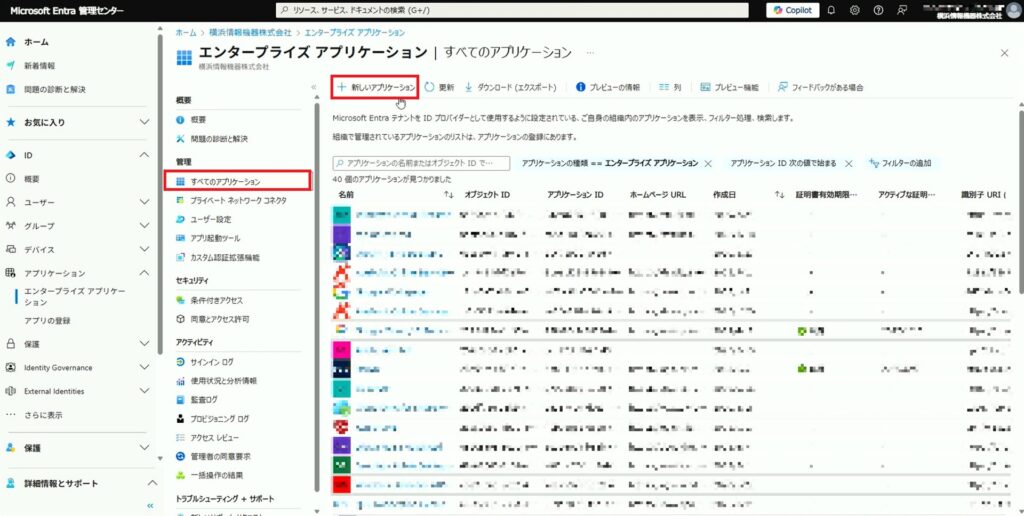Click the ホーム breadcrumb link

pyautogui.click(x=185, y=32)
